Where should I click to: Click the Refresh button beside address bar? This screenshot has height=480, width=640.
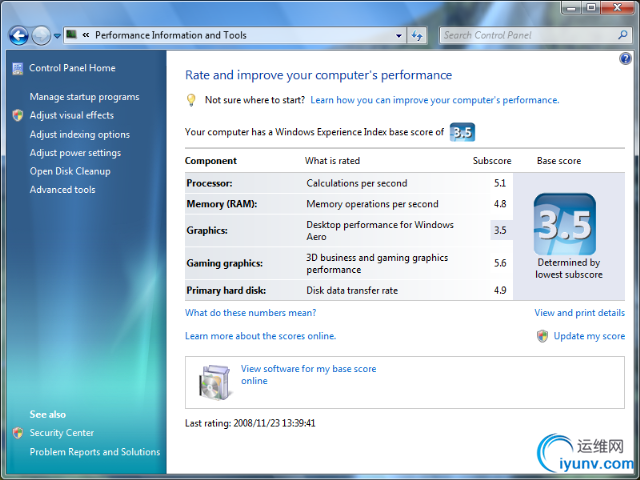[x=417, y=36]
